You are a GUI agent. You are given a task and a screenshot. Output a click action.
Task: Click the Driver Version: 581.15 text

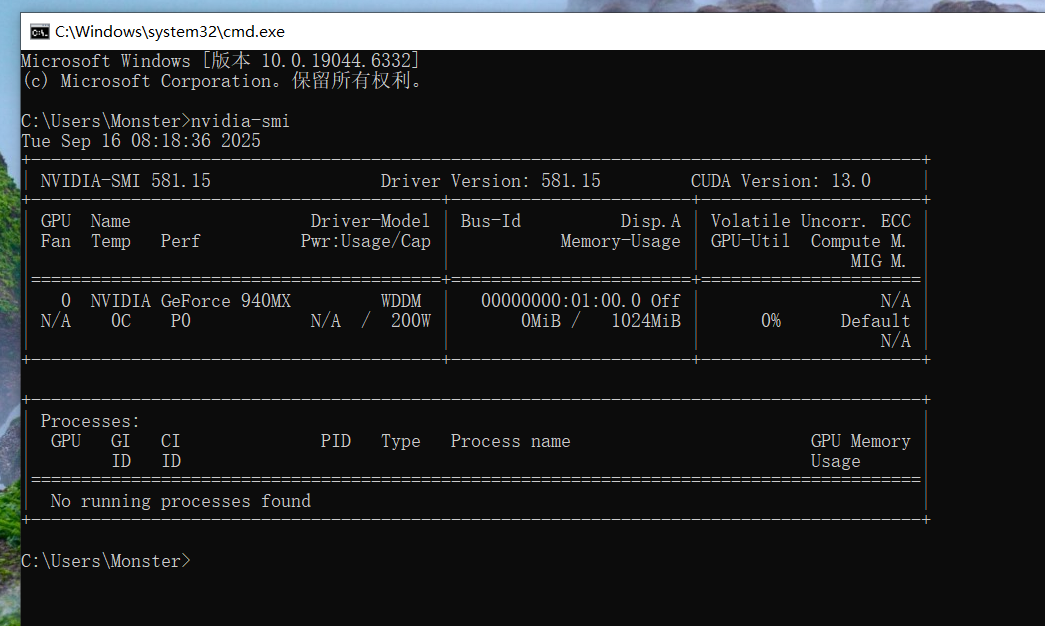[x=490, y=181]
